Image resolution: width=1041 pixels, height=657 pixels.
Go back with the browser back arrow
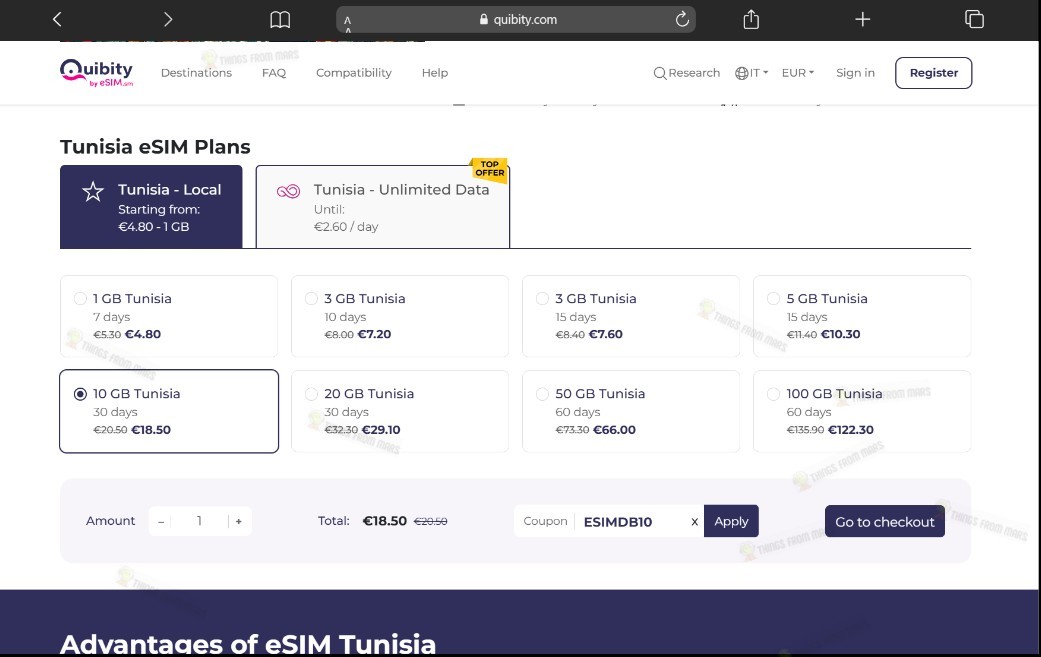point(57,19)
